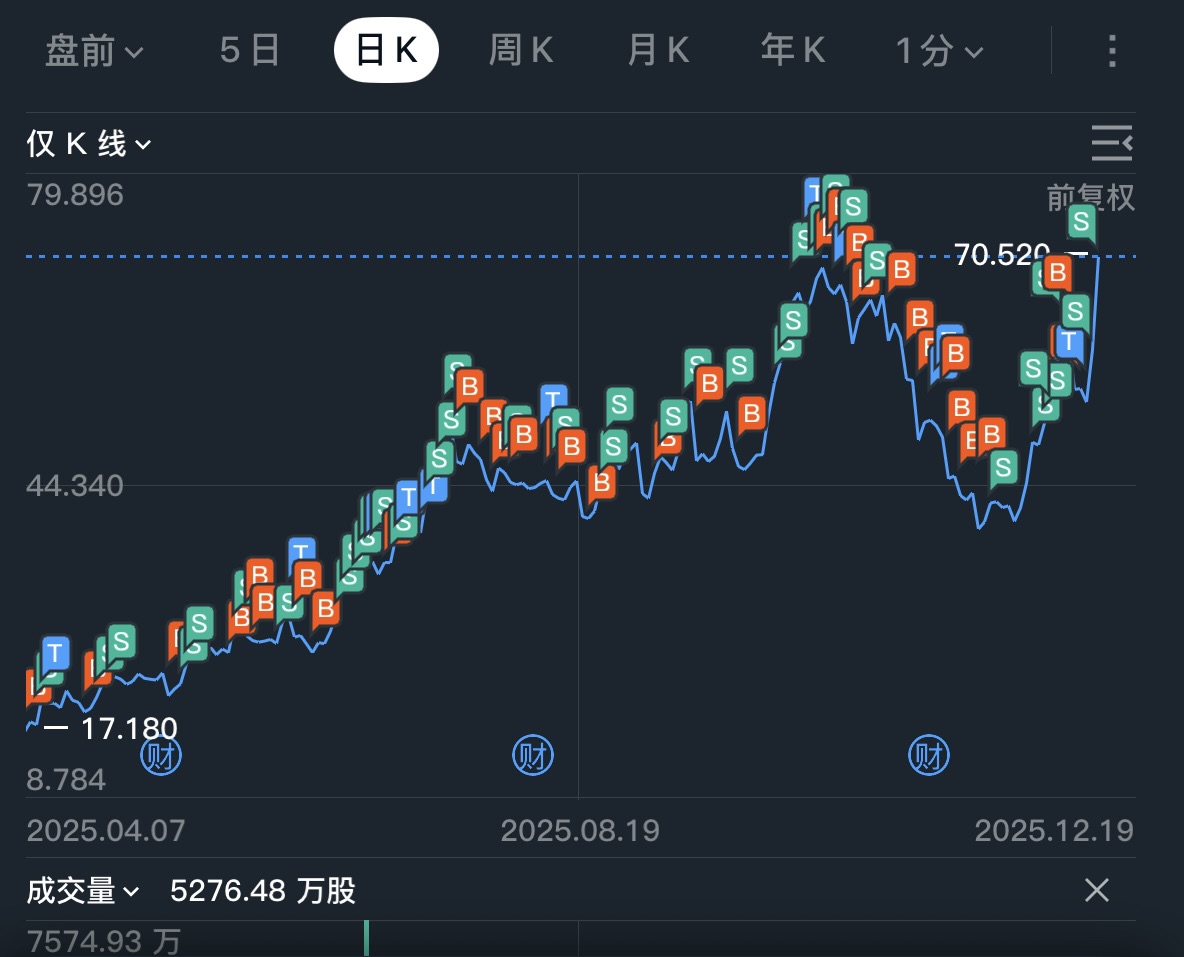Open the 月K monthly chart
1184x957 pixels.
658,51
